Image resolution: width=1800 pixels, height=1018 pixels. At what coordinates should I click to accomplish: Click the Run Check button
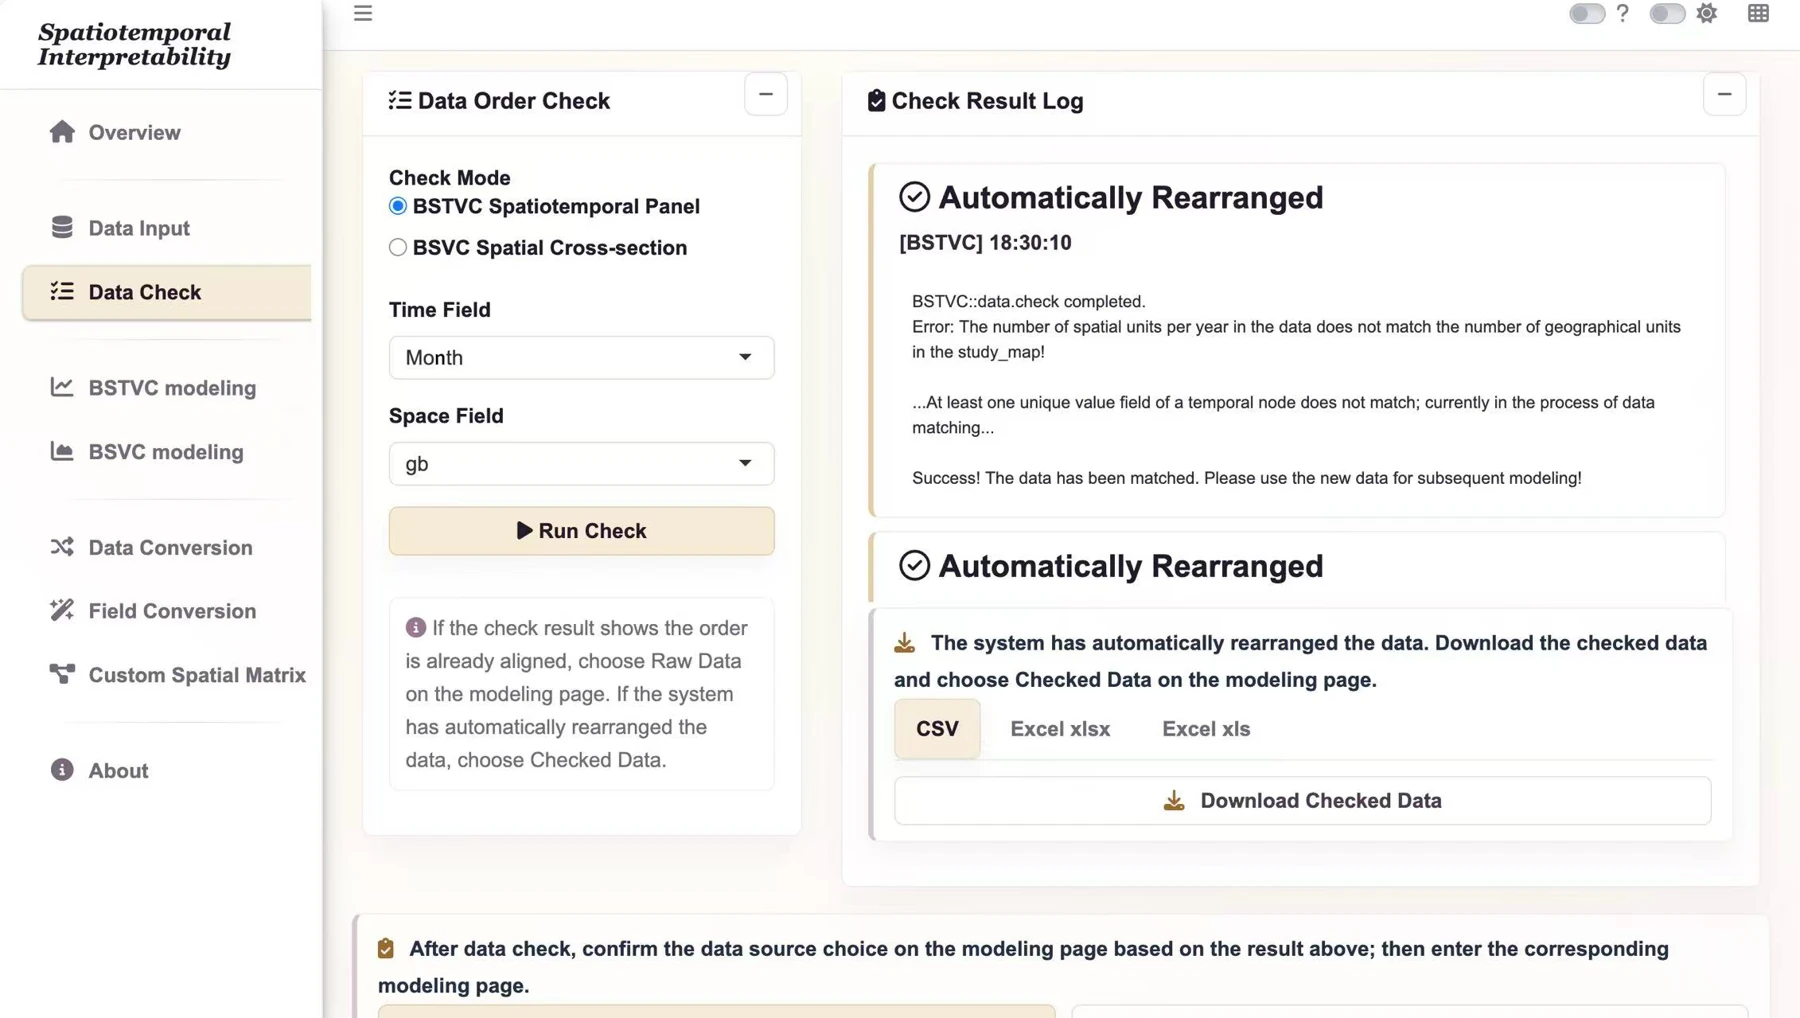(x=581, y=531)
